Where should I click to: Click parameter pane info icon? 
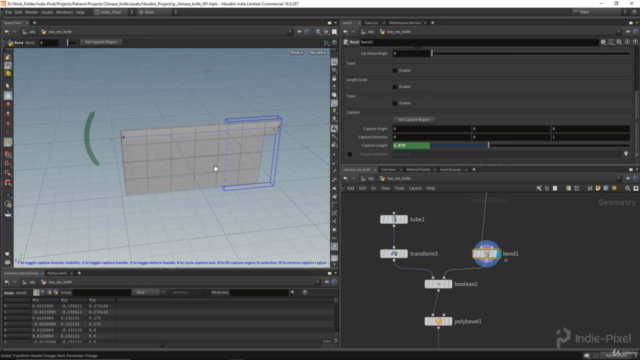pos(627,42)
